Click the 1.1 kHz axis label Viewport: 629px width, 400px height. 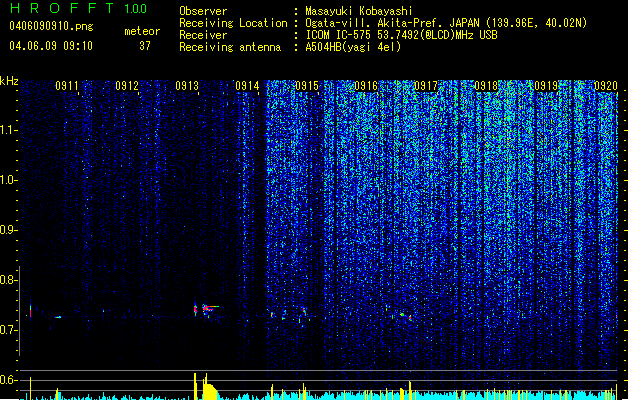click(8, 130)
